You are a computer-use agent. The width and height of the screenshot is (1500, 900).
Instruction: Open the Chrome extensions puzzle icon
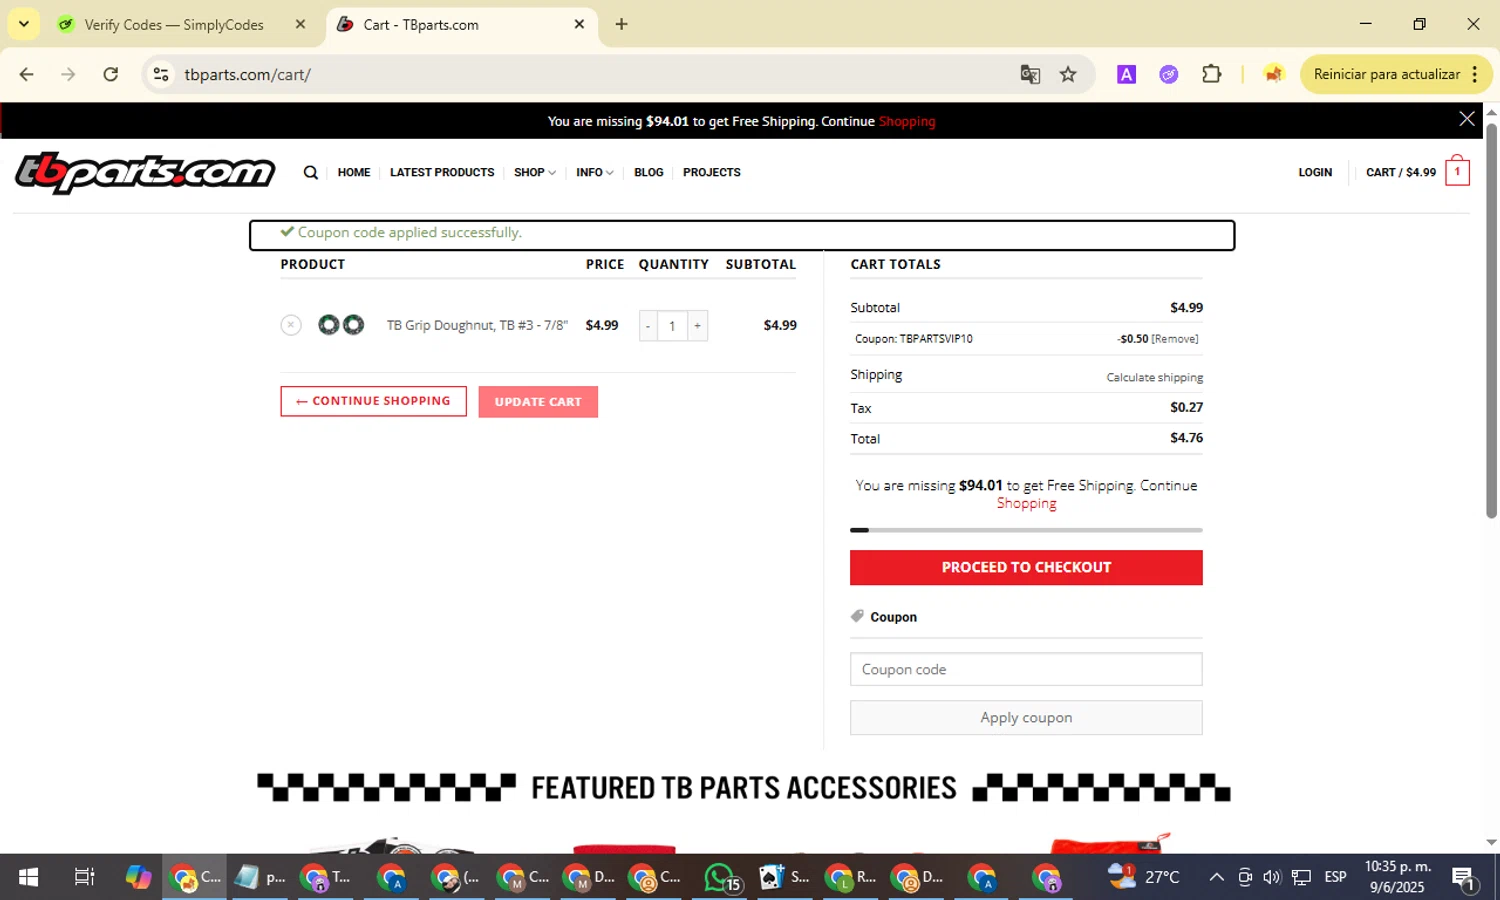(1211, 74)
